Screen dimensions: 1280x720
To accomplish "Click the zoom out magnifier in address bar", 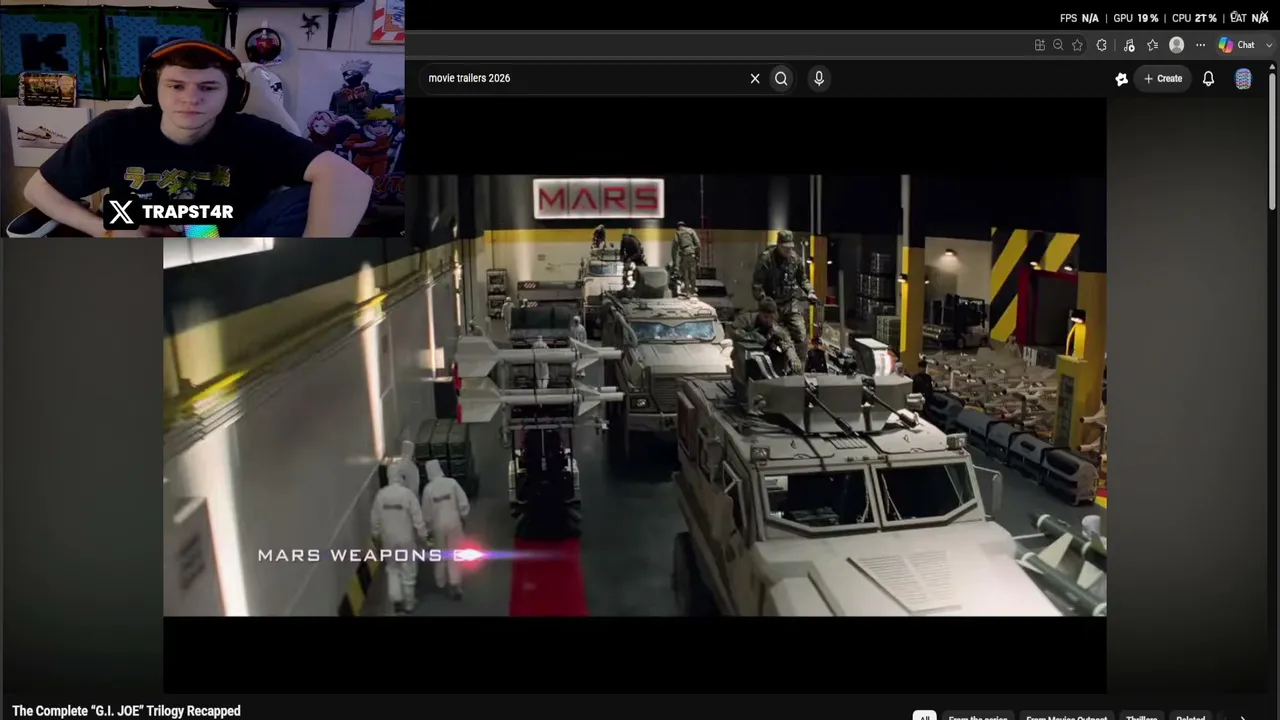I will (1058, 45).
